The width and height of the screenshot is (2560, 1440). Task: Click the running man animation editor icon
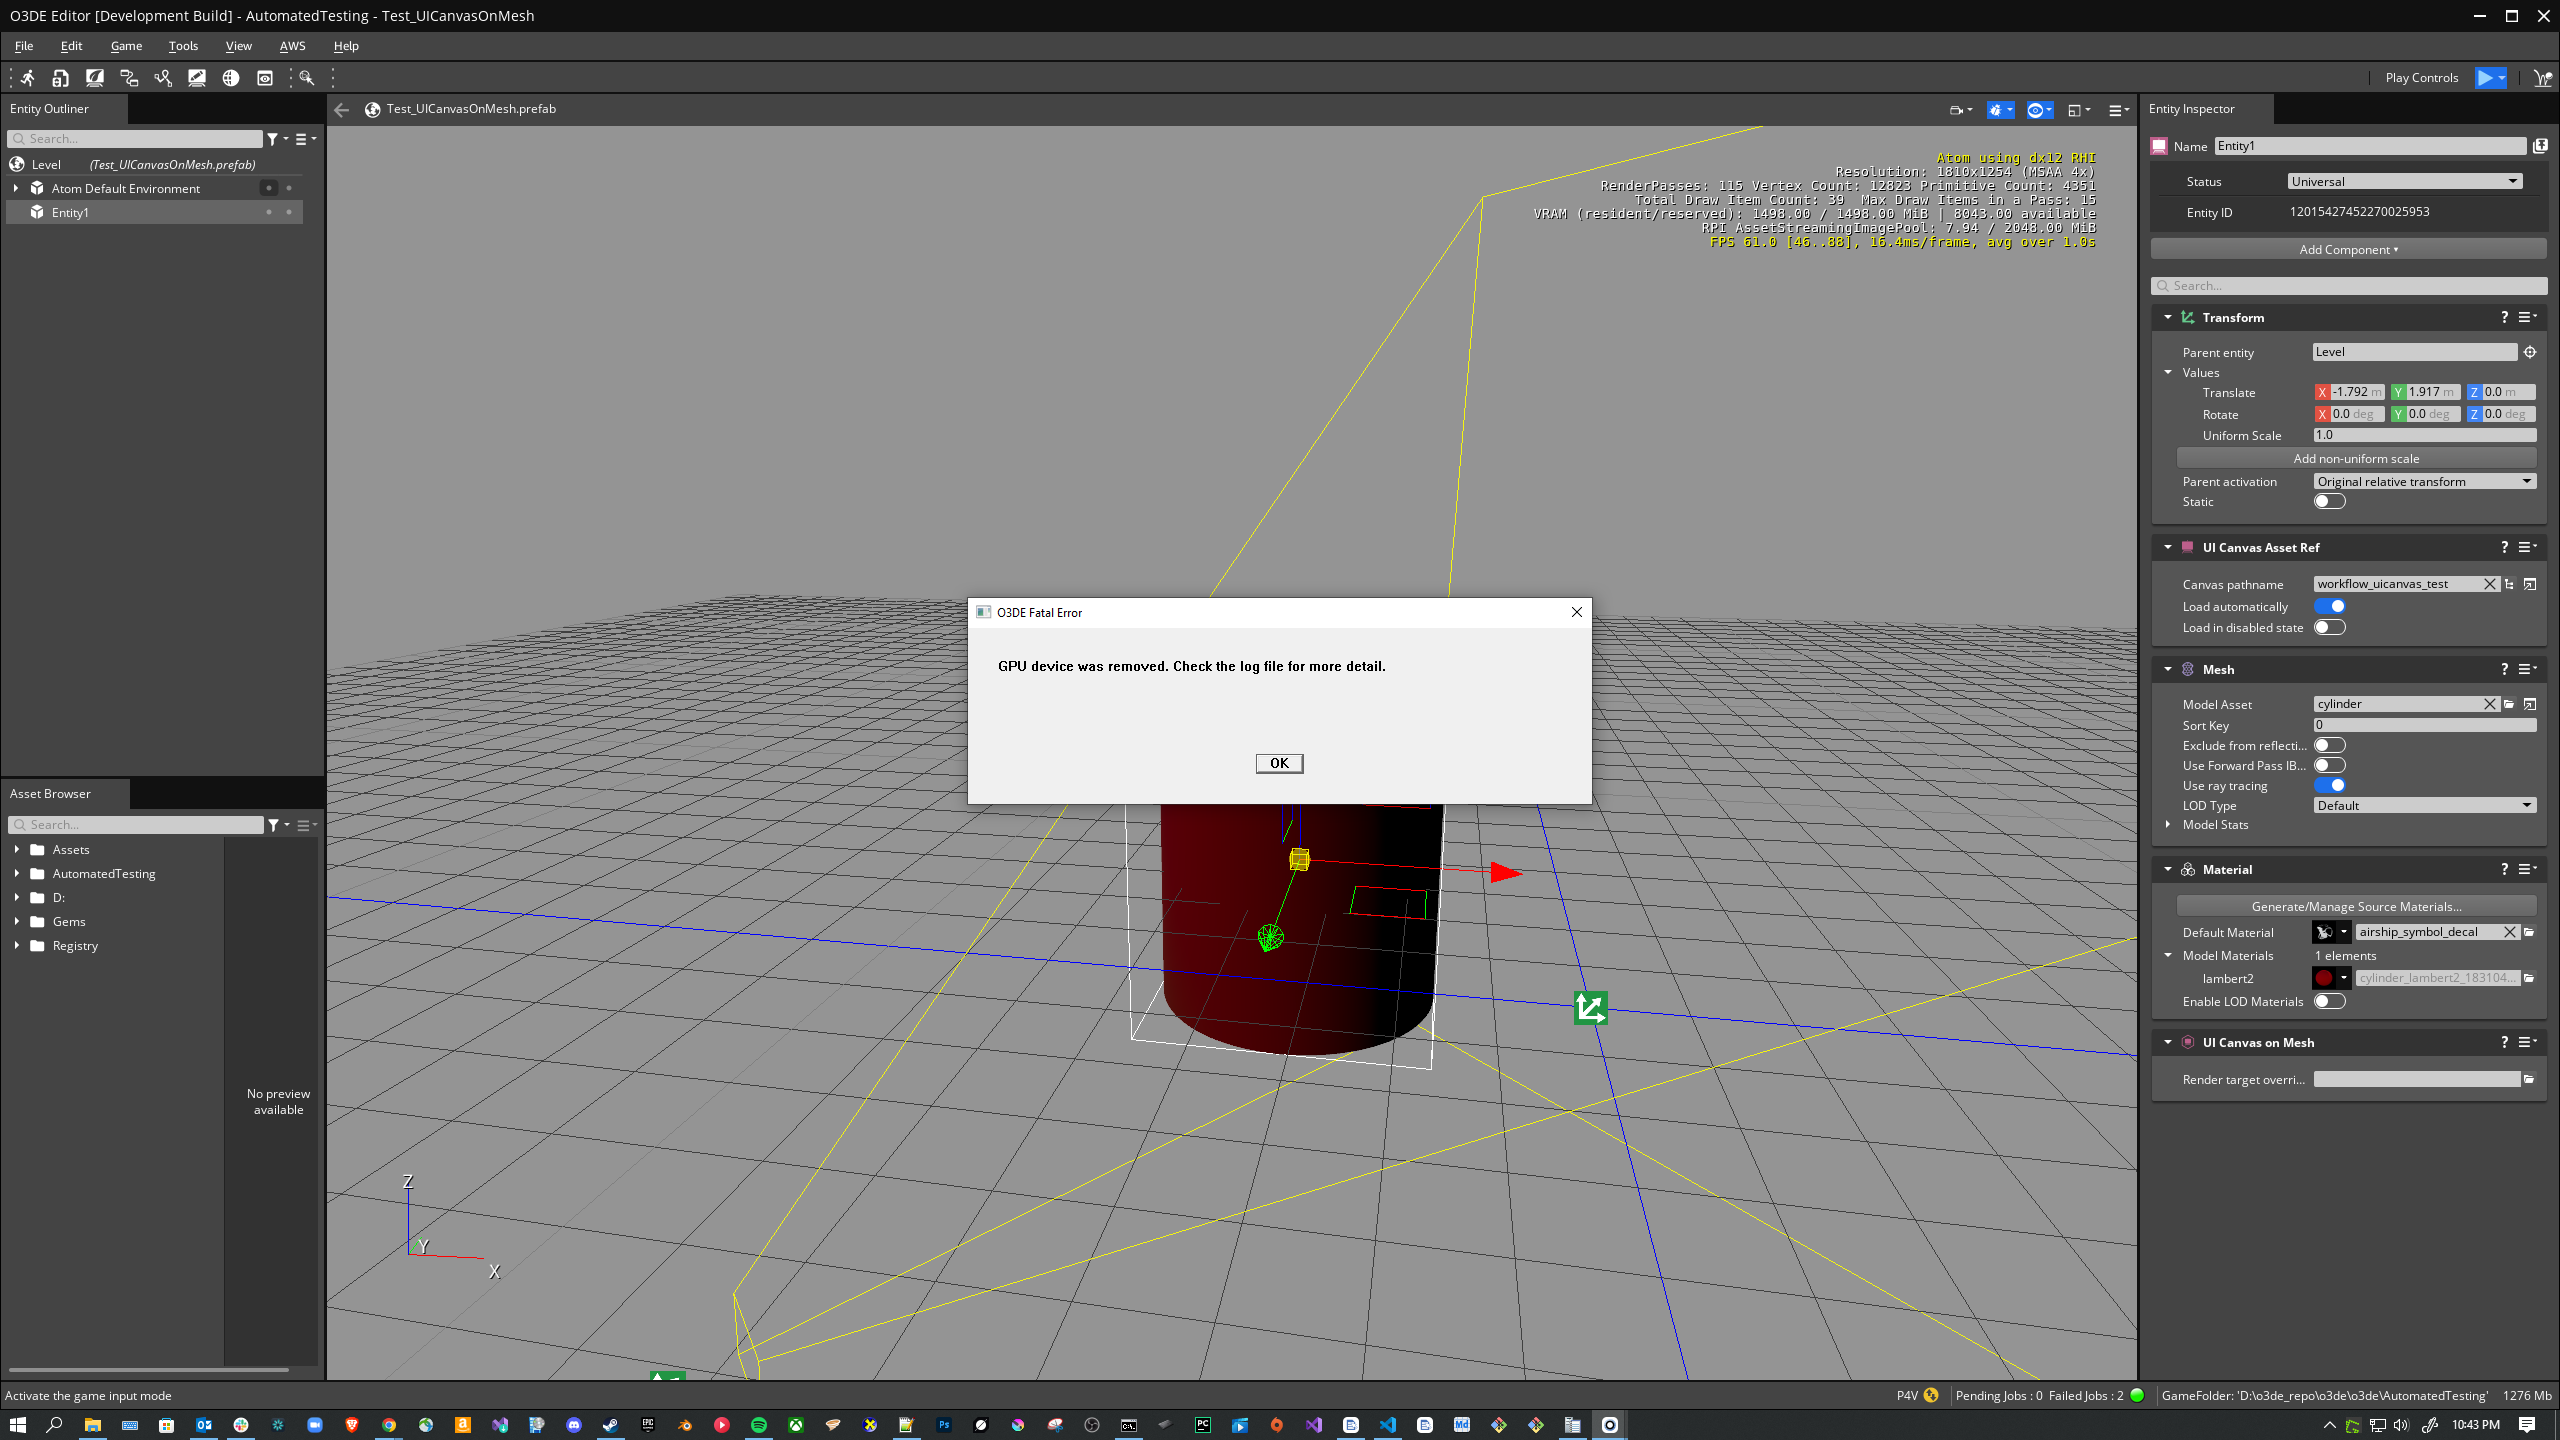click(x=27, y=78)
